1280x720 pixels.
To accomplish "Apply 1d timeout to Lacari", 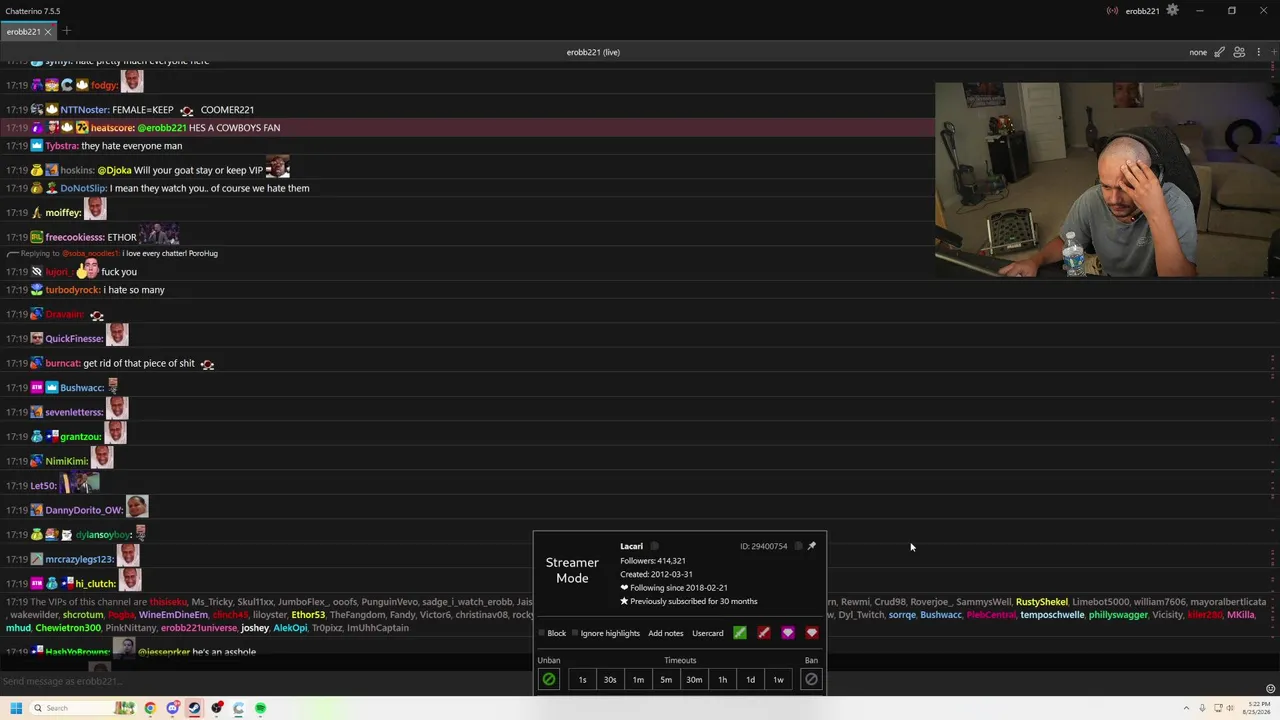I will point(750,680).
